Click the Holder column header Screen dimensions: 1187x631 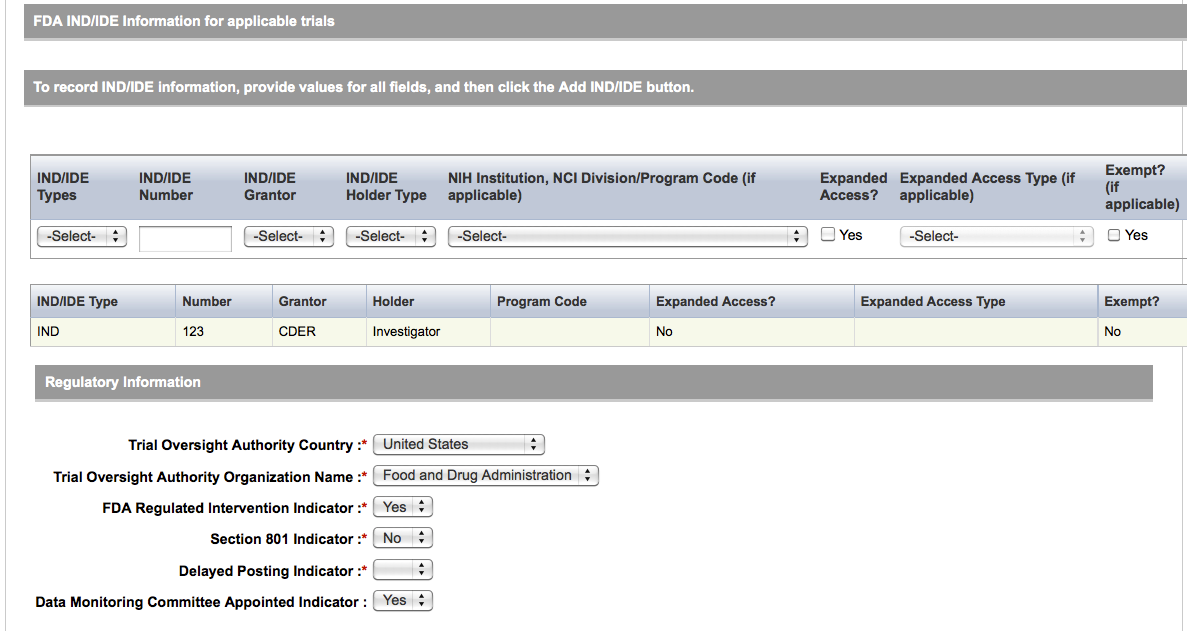(x=428, y=301)
